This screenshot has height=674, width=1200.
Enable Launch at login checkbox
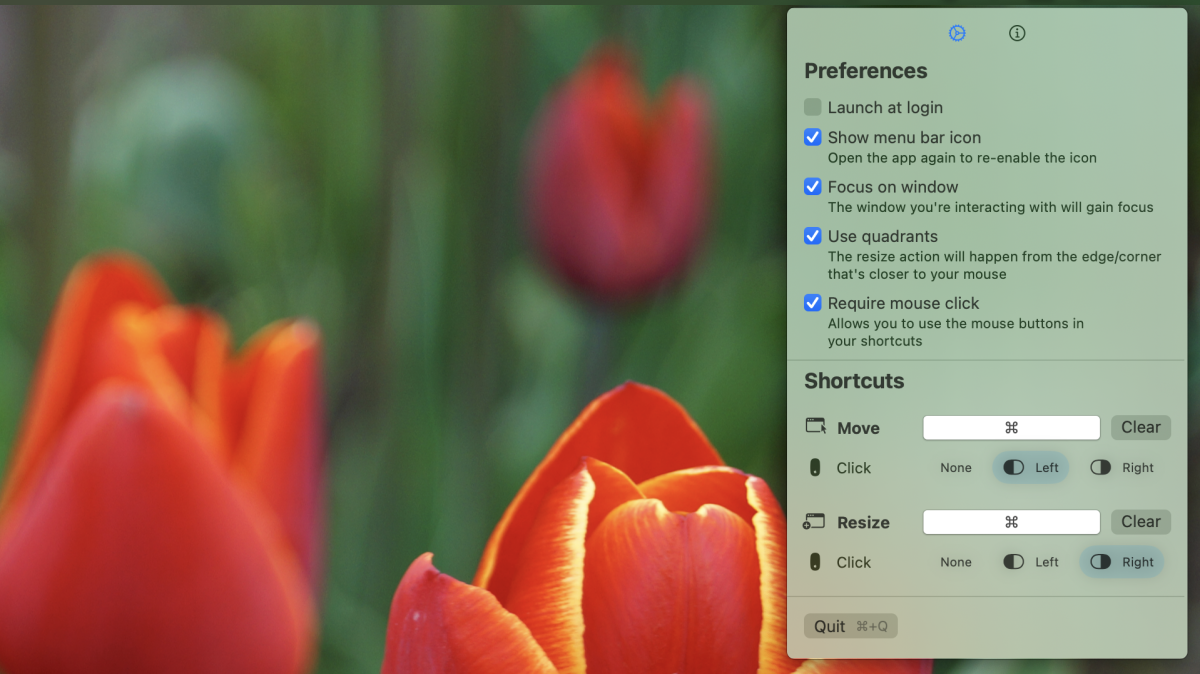click(813, 107)
